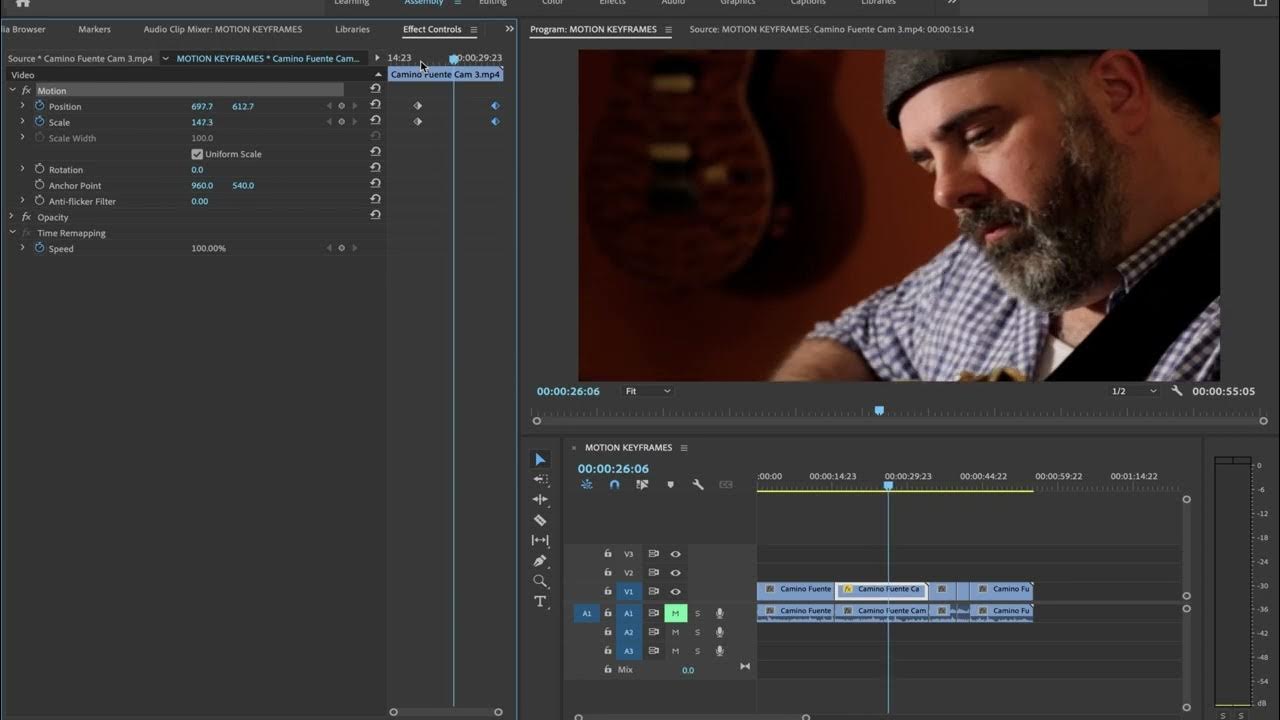The height and width of the screenshot is (720, 1280).
Task: Reset the Motion effect
Action: click(x=375, y=90)
